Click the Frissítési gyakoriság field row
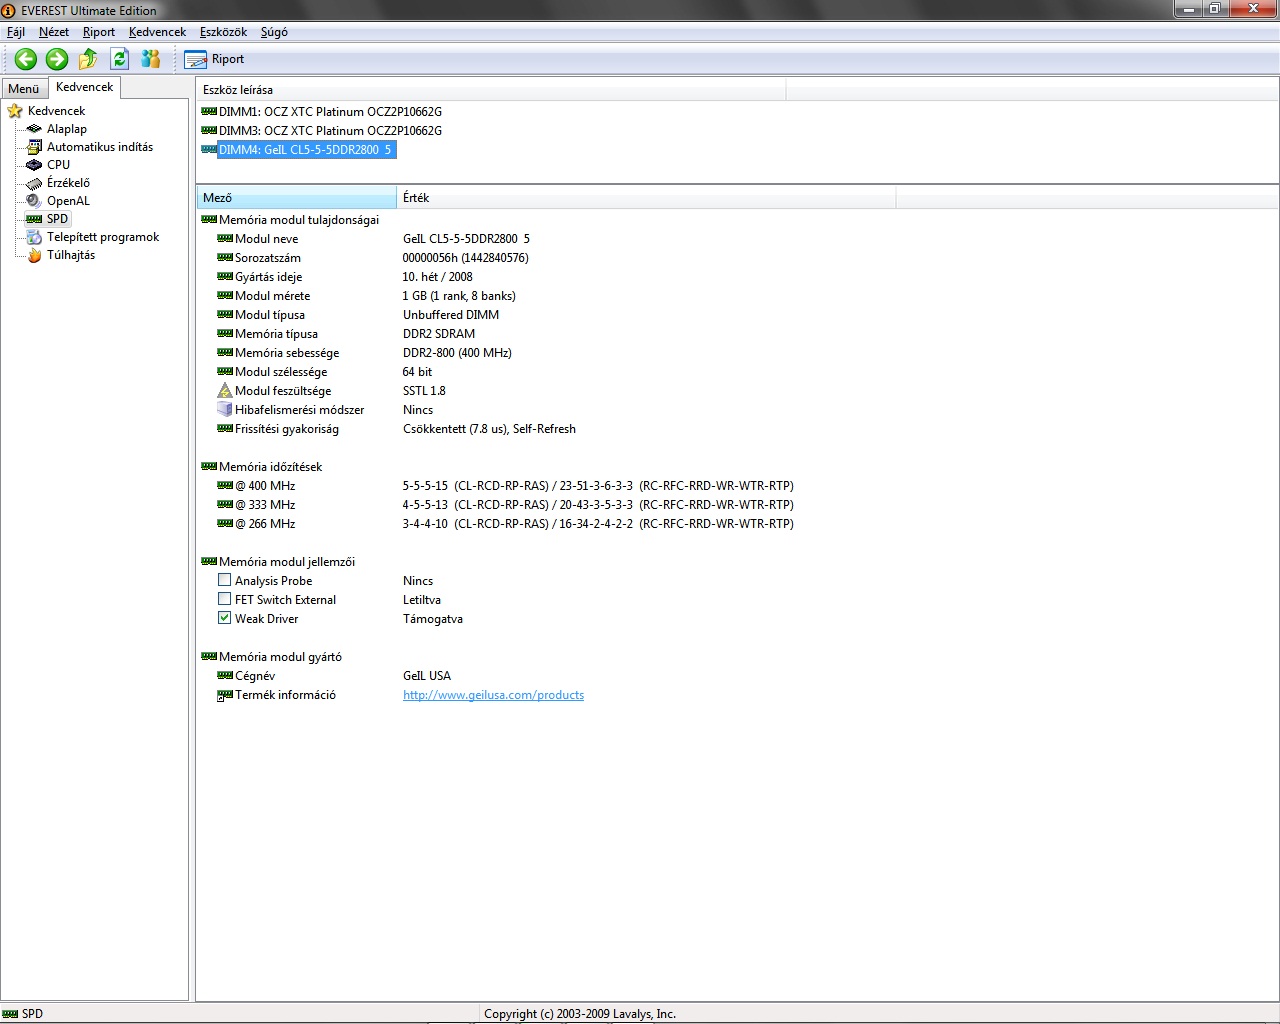 point(396,429)
